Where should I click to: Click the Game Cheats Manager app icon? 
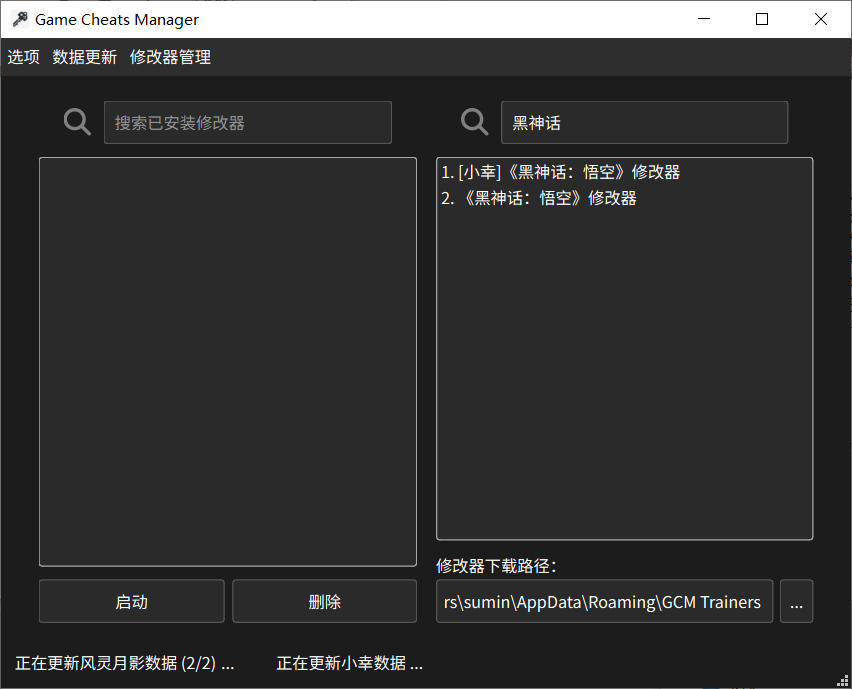point(20,19)
